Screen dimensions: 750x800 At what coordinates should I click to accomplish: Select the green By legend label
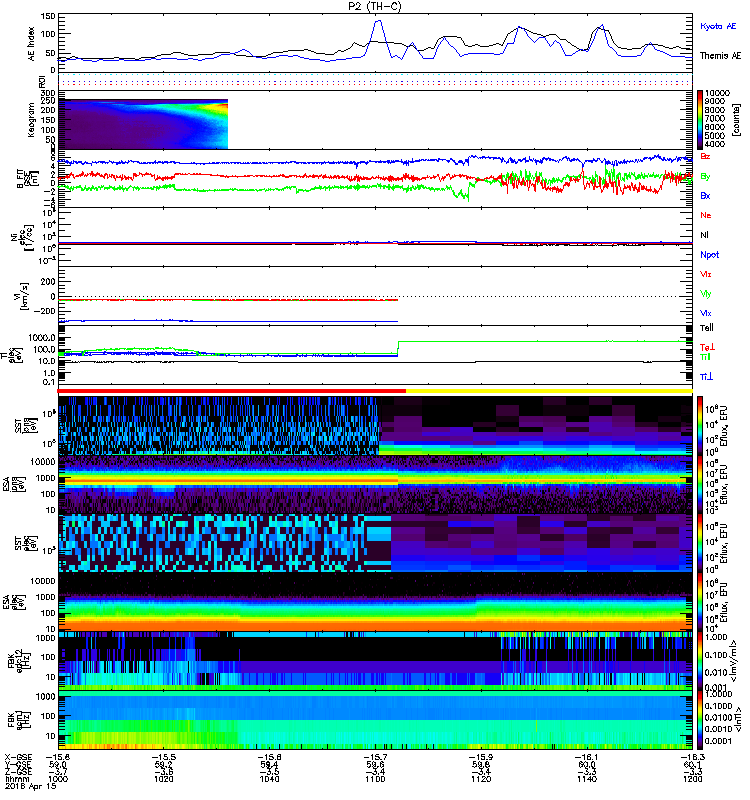705,176
